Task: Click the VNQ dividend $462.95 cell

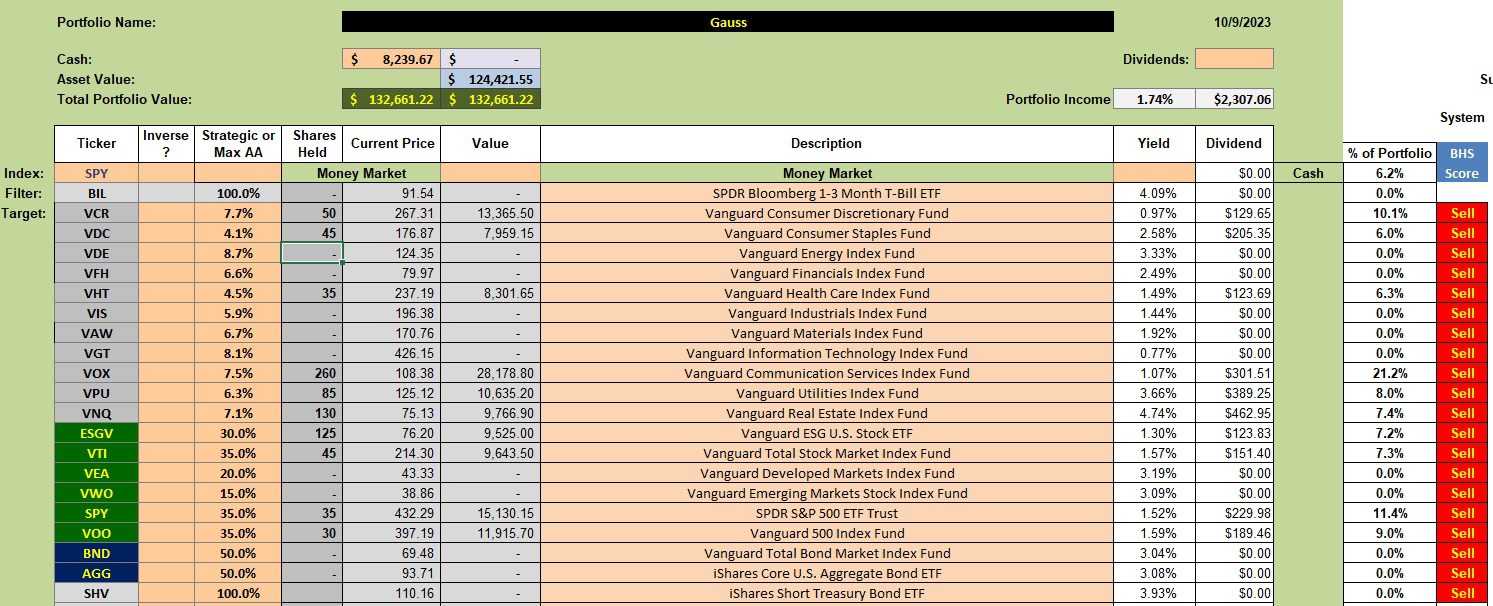Action: (x=1234, y=413)
